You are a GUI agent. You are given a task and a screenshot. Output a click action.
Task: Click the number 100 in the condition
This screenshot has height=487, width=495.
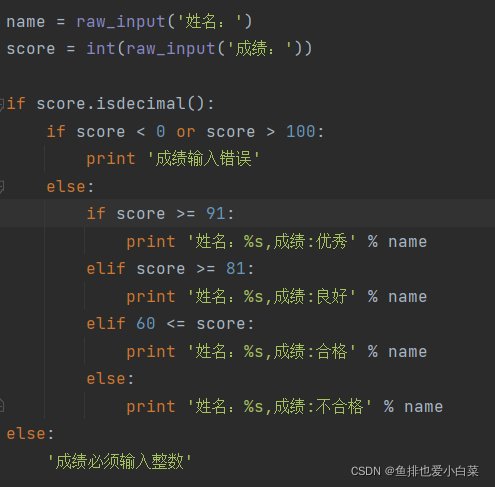[x=301, y=131]
